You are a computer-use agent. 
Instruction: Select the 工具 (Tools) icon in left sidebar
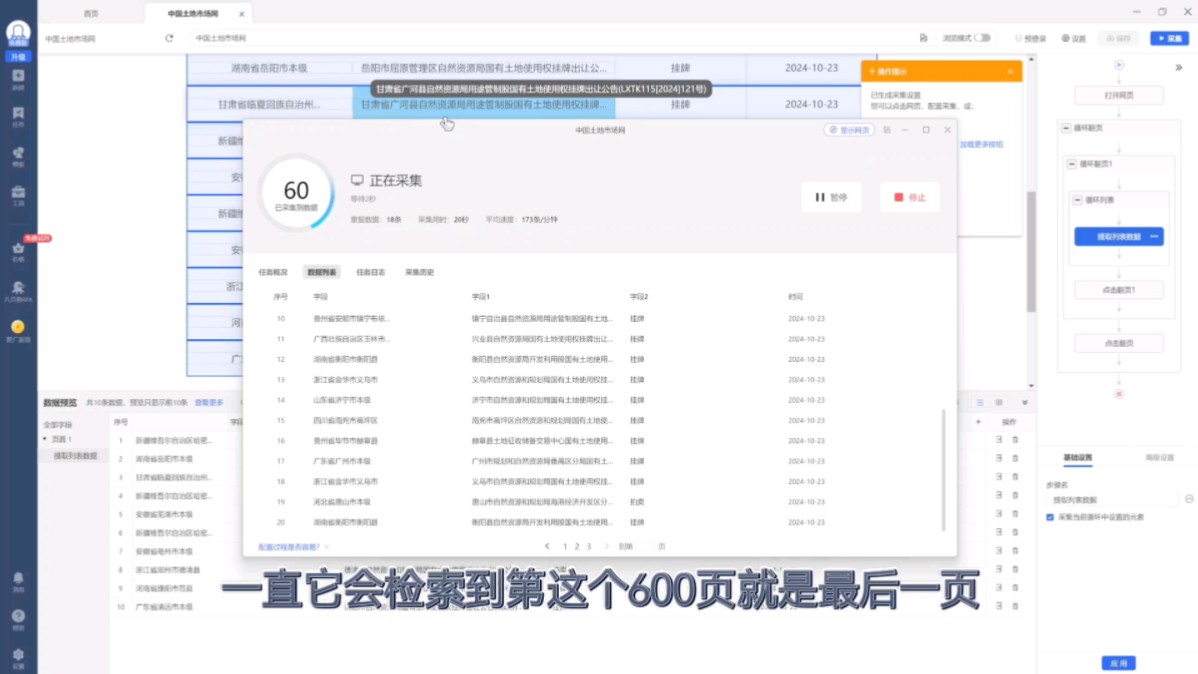point(18,190)
